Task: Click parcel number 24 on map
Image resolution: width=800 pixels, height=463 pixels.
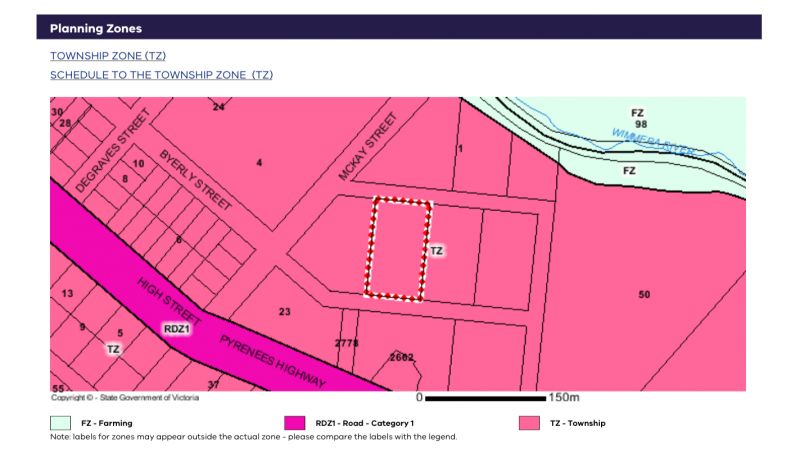Action: 218,107
